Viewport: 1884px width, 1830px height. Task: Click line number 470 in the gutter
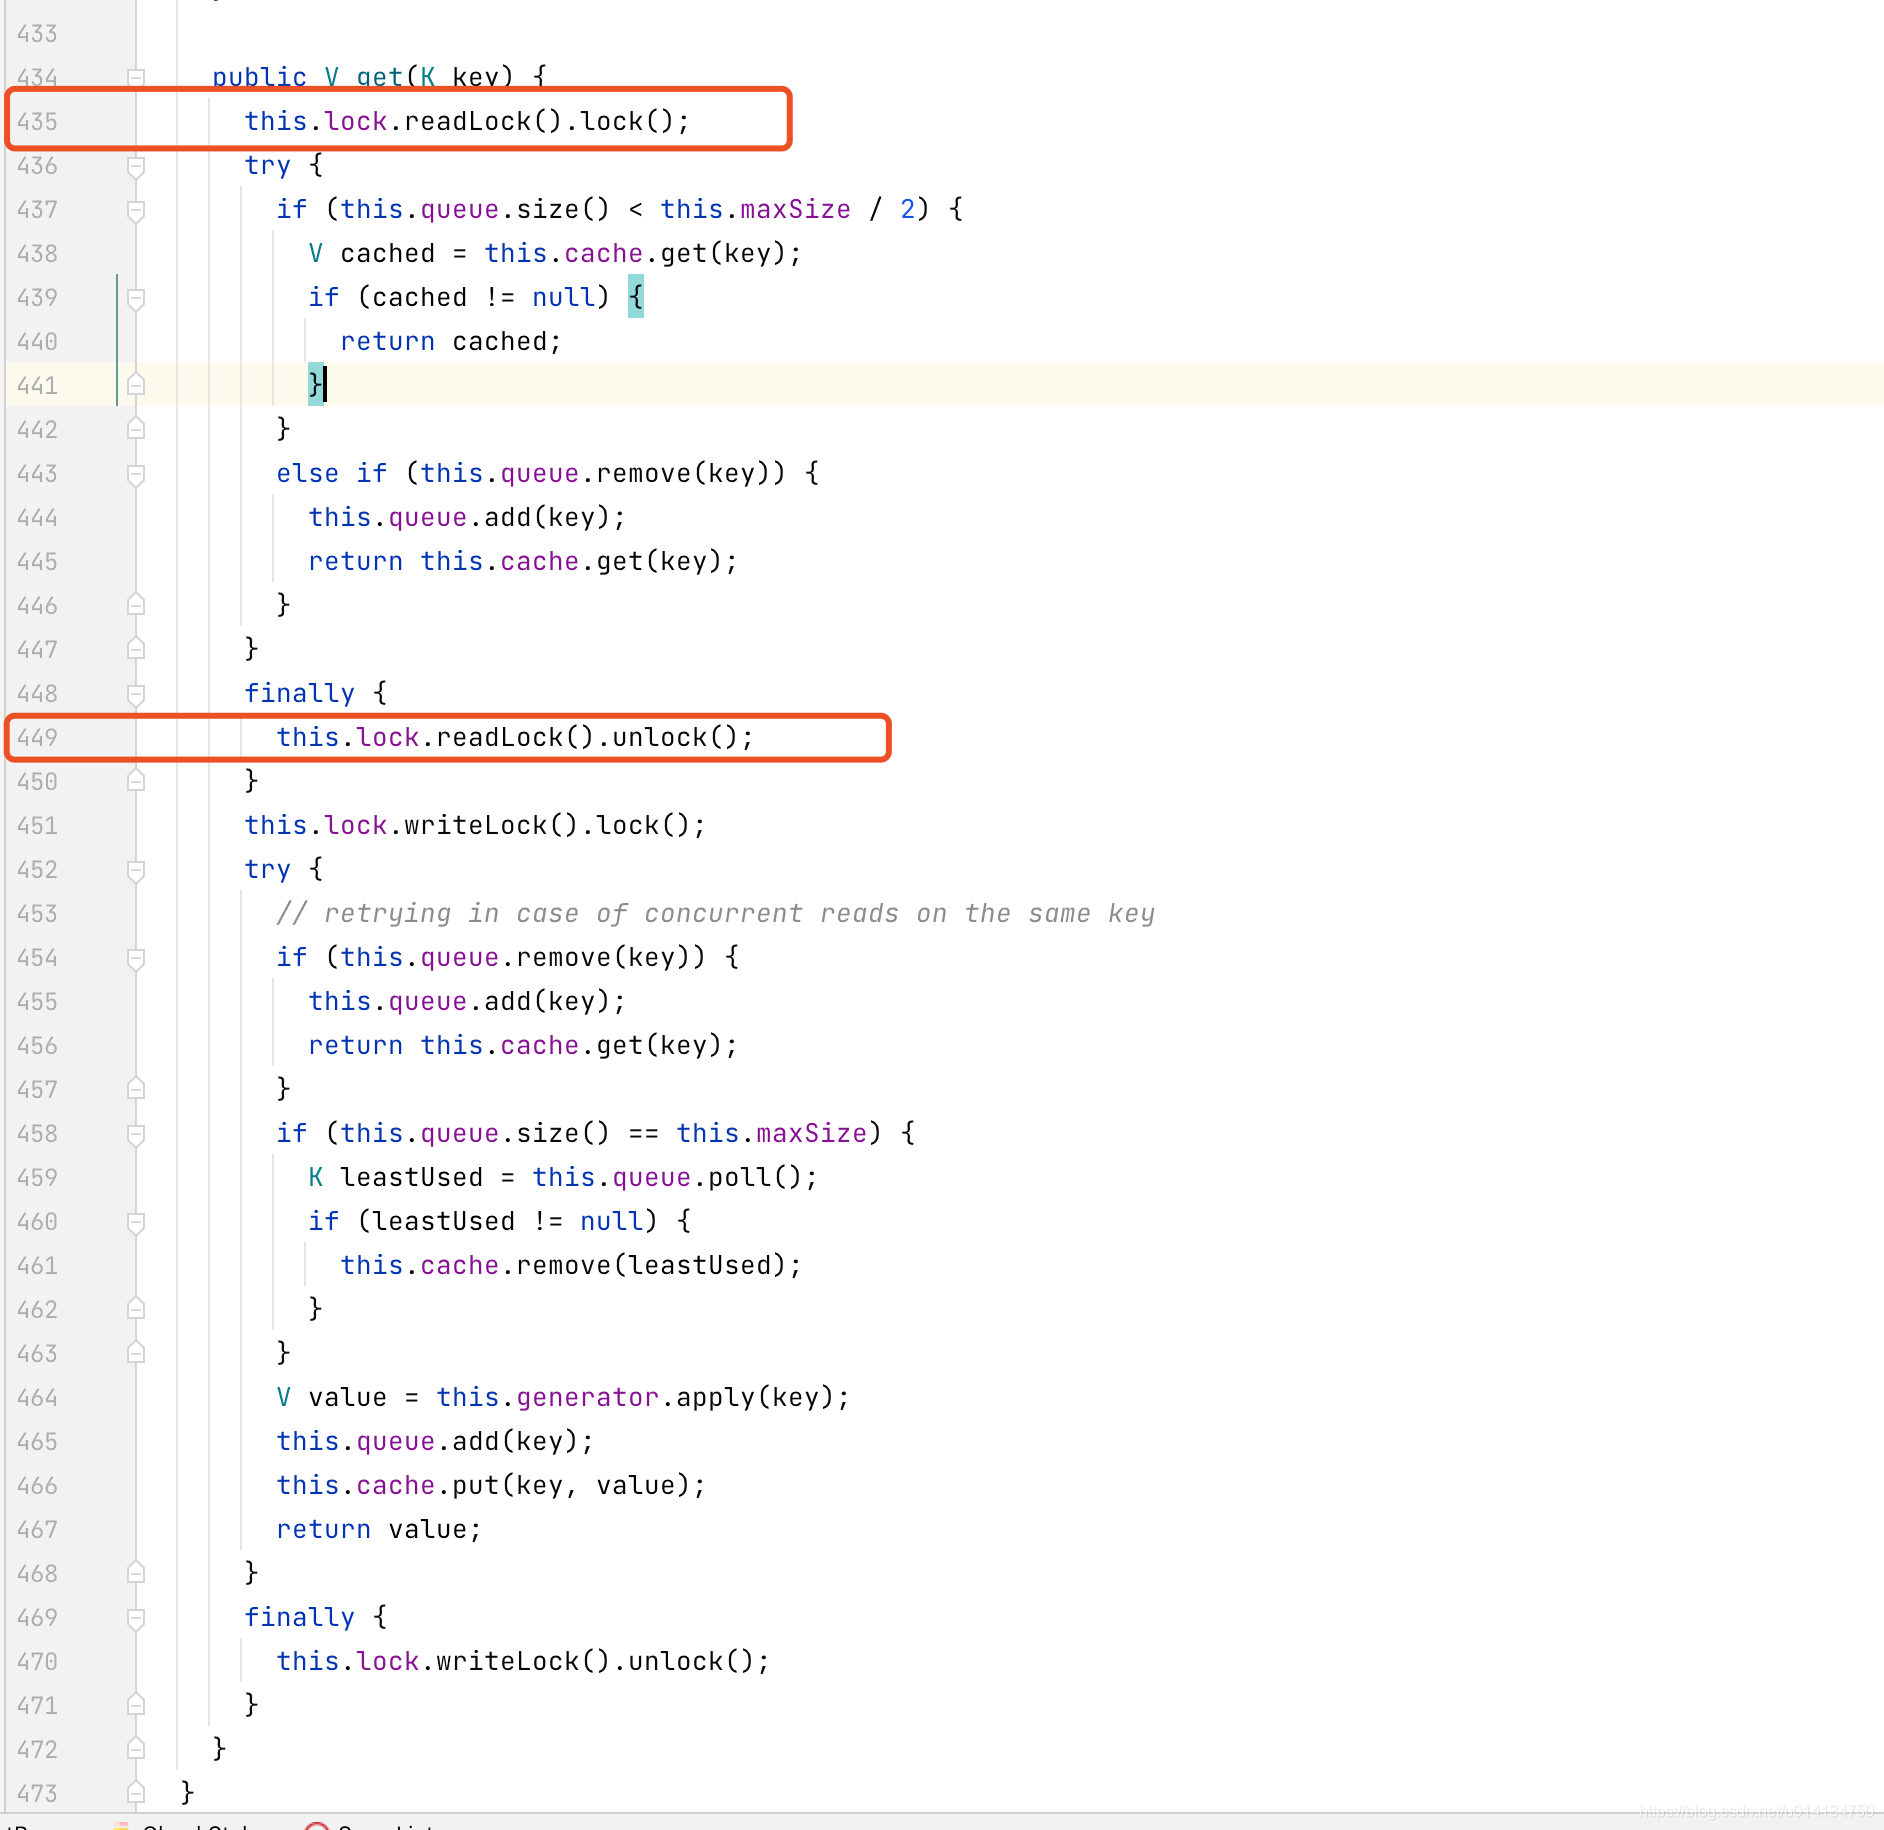coord(37,1662)
